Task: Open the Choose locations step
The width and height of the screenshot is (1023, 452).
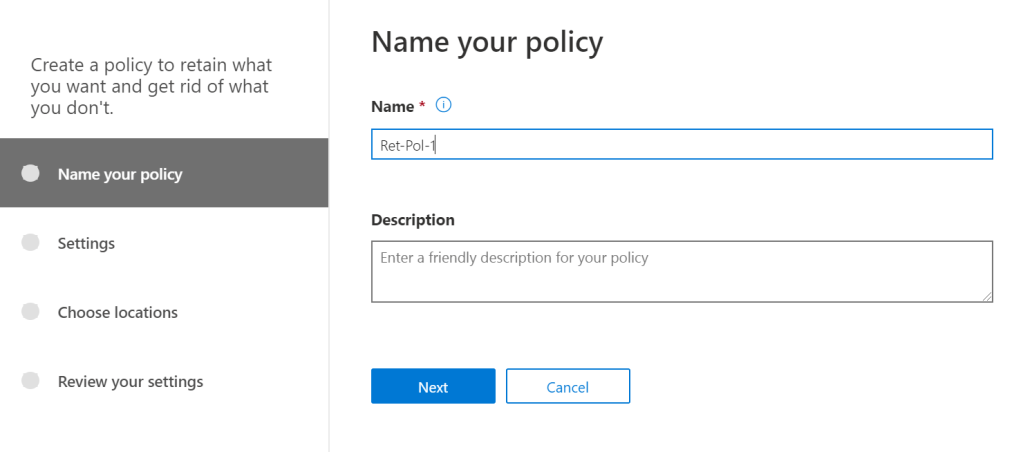Action: [x=117, y=312]
